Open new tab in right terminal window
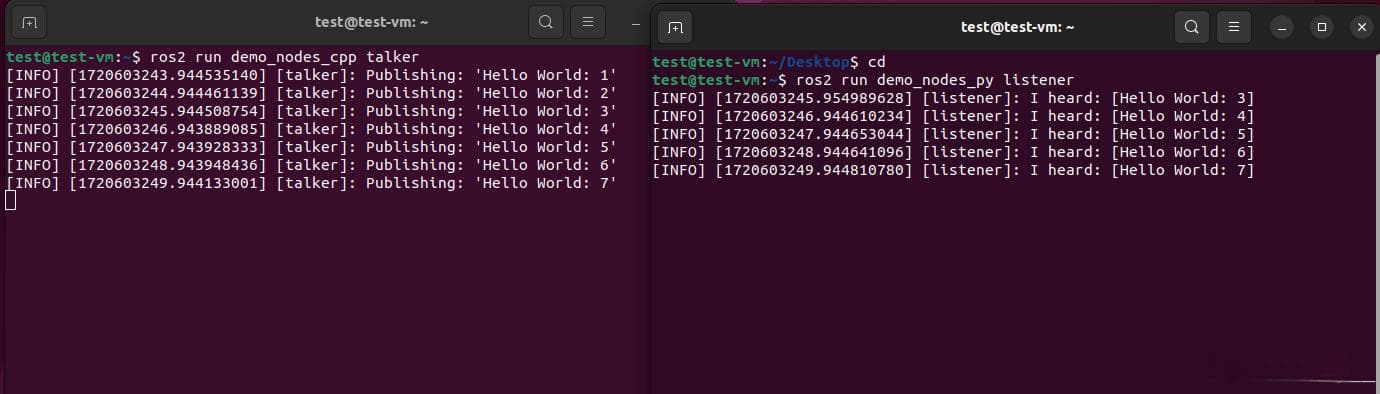This screenshot has height=394, width=1380. 676,27
